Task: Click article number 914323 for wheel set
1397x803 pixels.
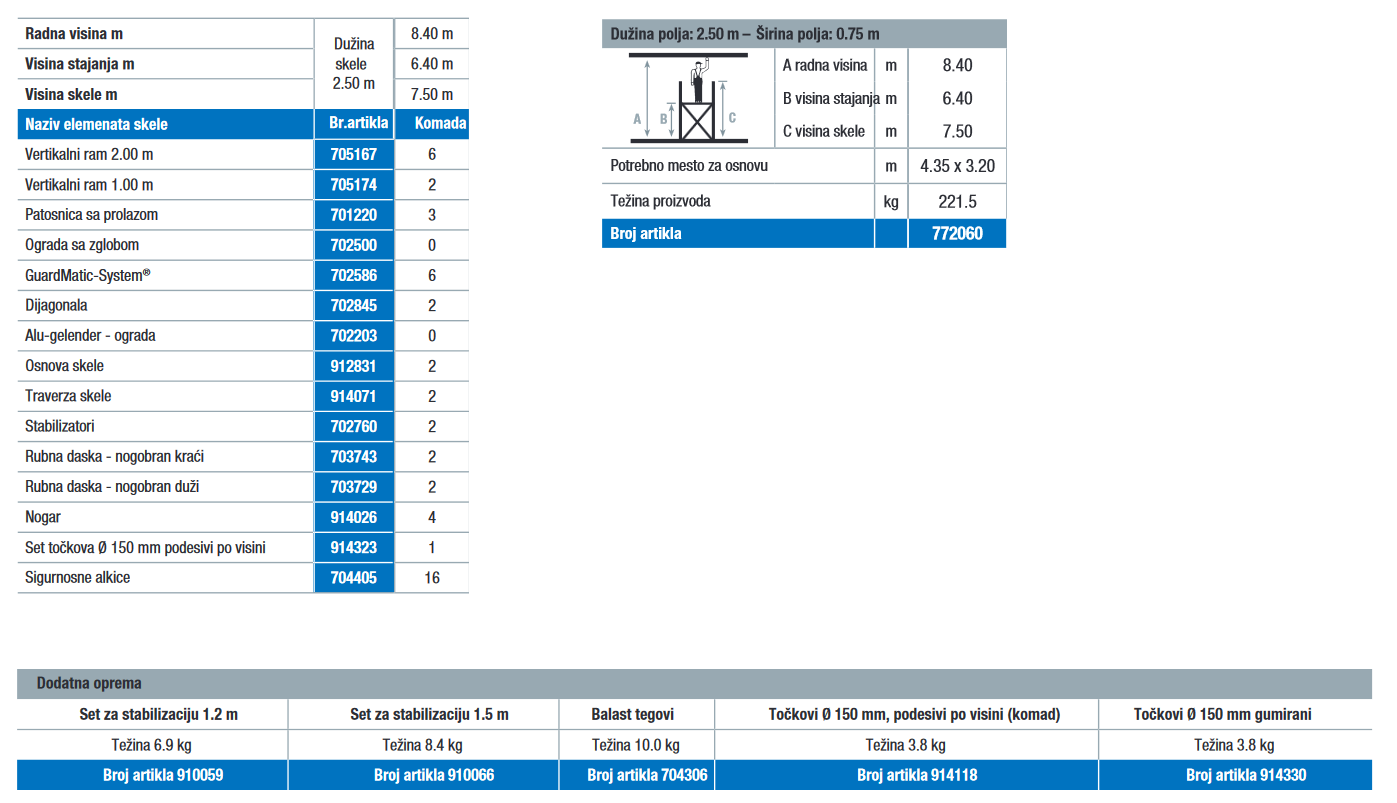Action: point(353,548)
